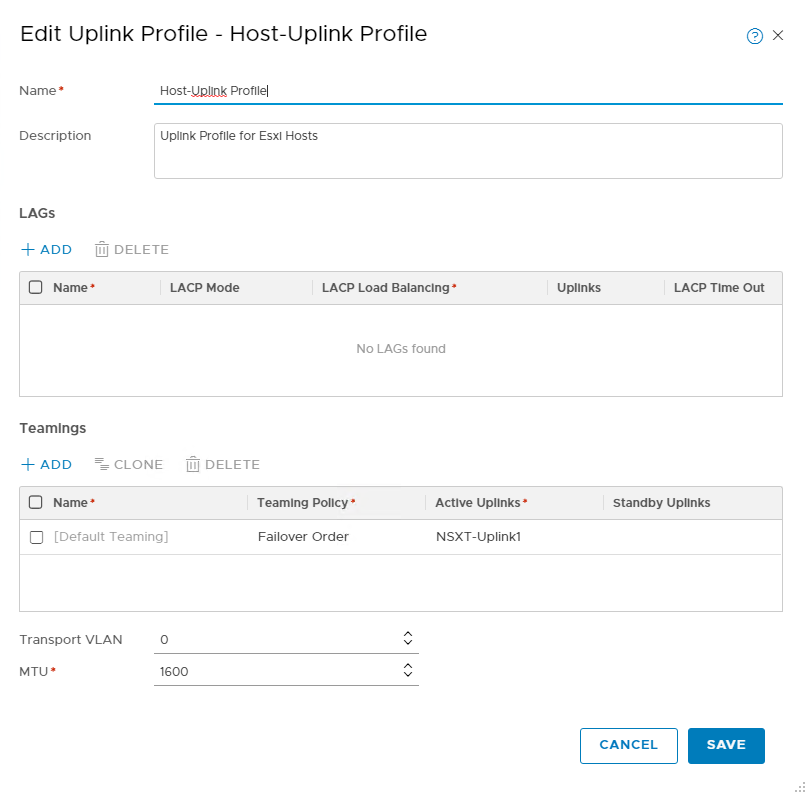Click the plus ADD icon under LAGs
The image size is (805, 792).
click(28, 249)
